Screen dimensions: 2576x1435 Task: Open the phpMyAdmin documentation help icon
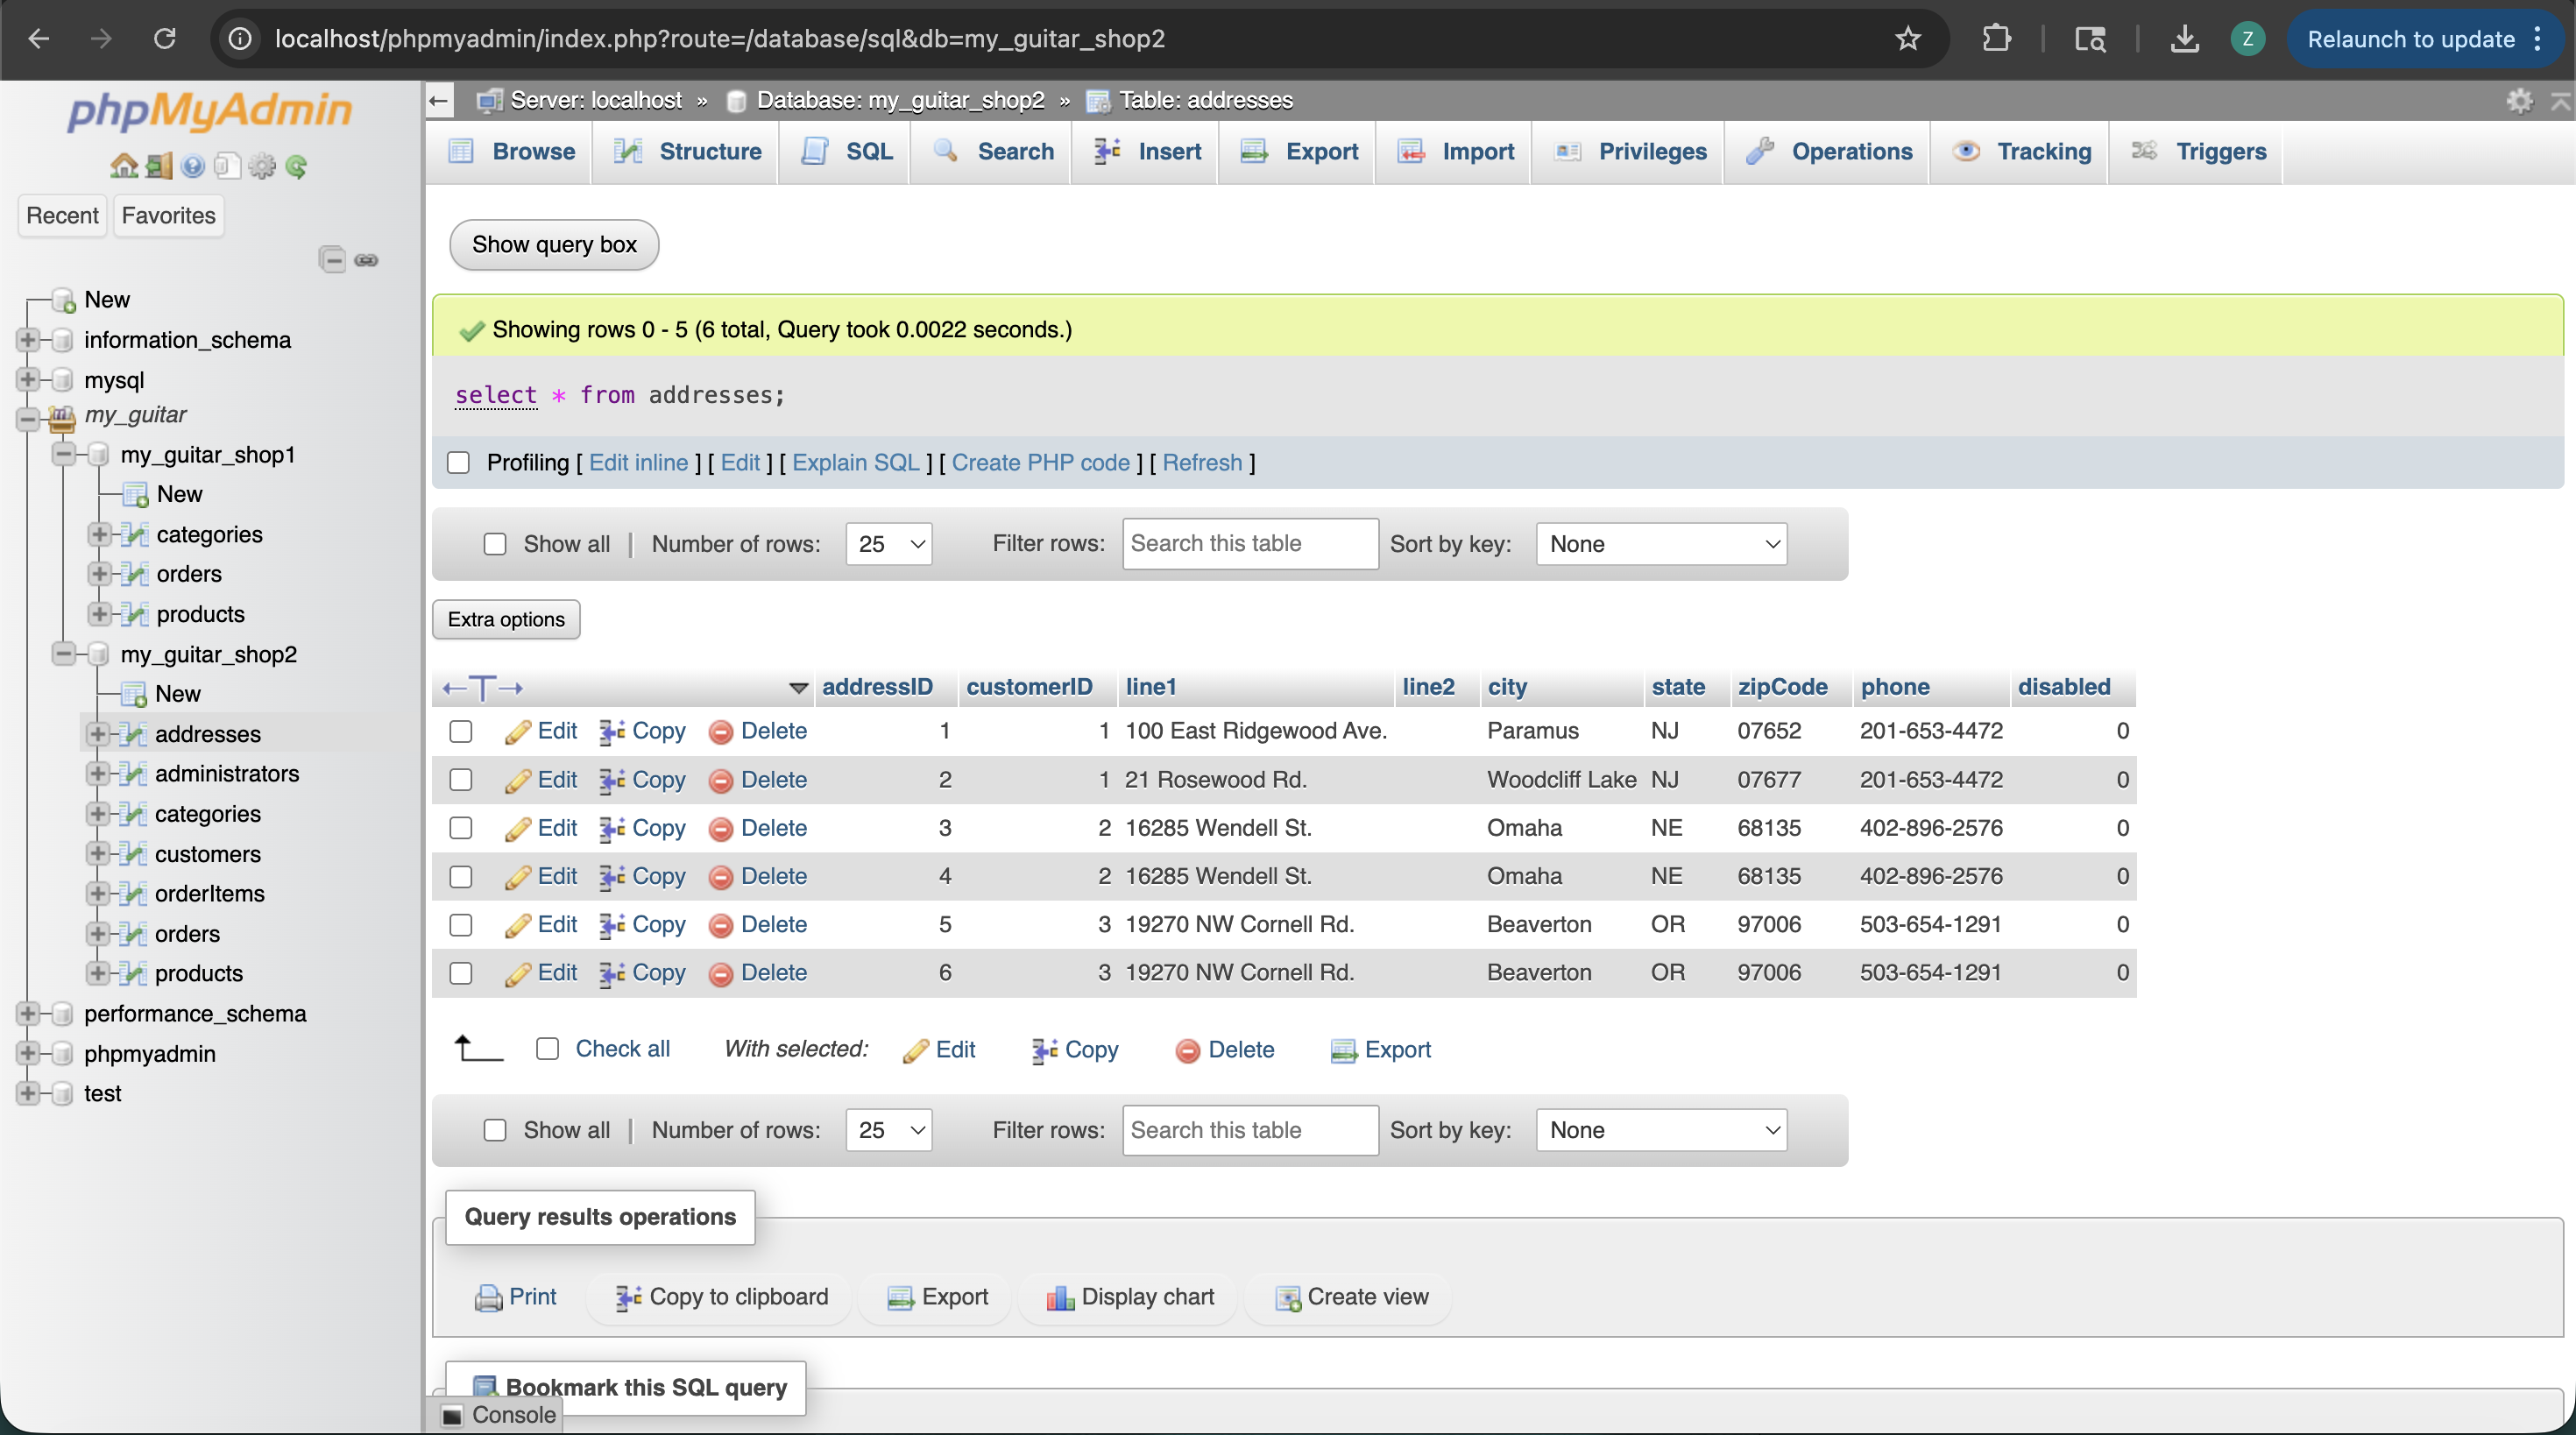pyautogui.click(x=193, y=166)
